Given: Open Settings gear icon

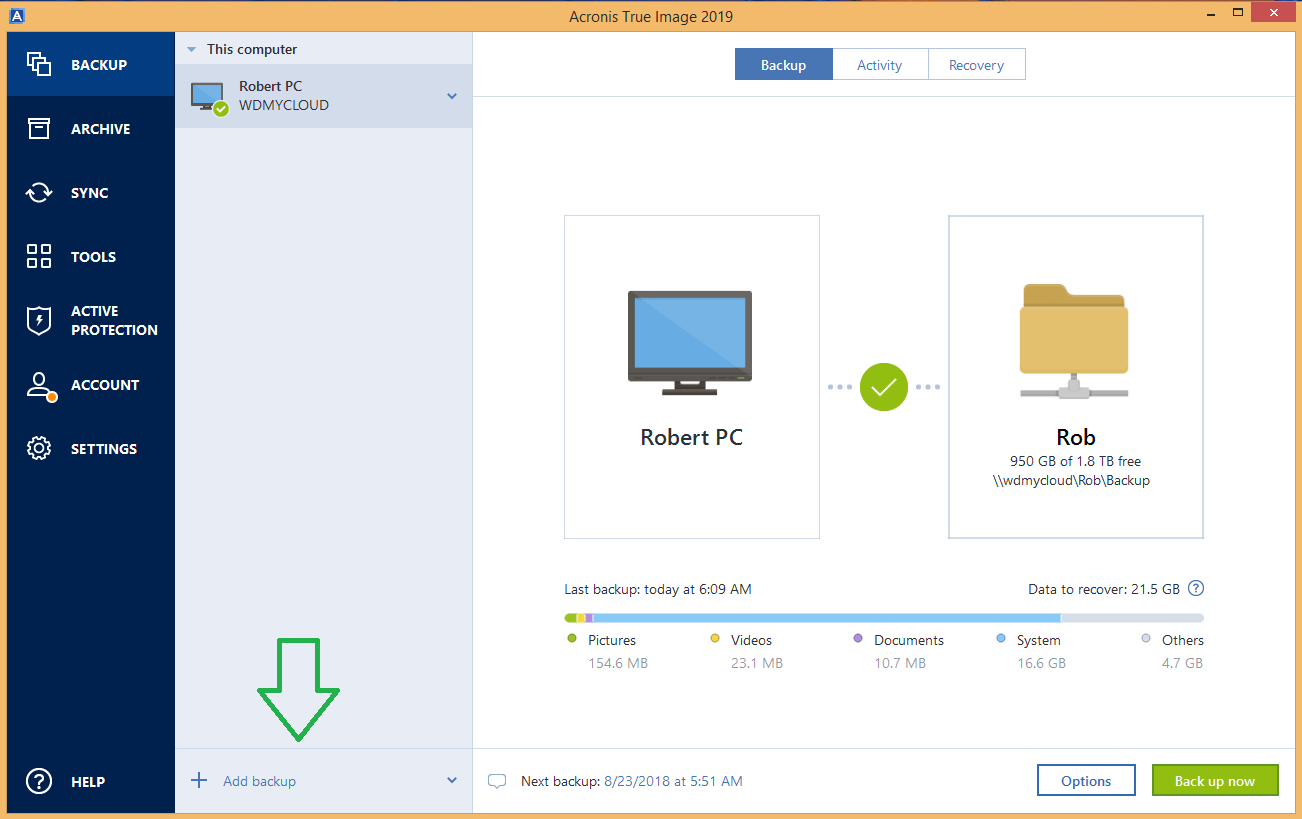Looking at the screenshot, I should [39, 449].
